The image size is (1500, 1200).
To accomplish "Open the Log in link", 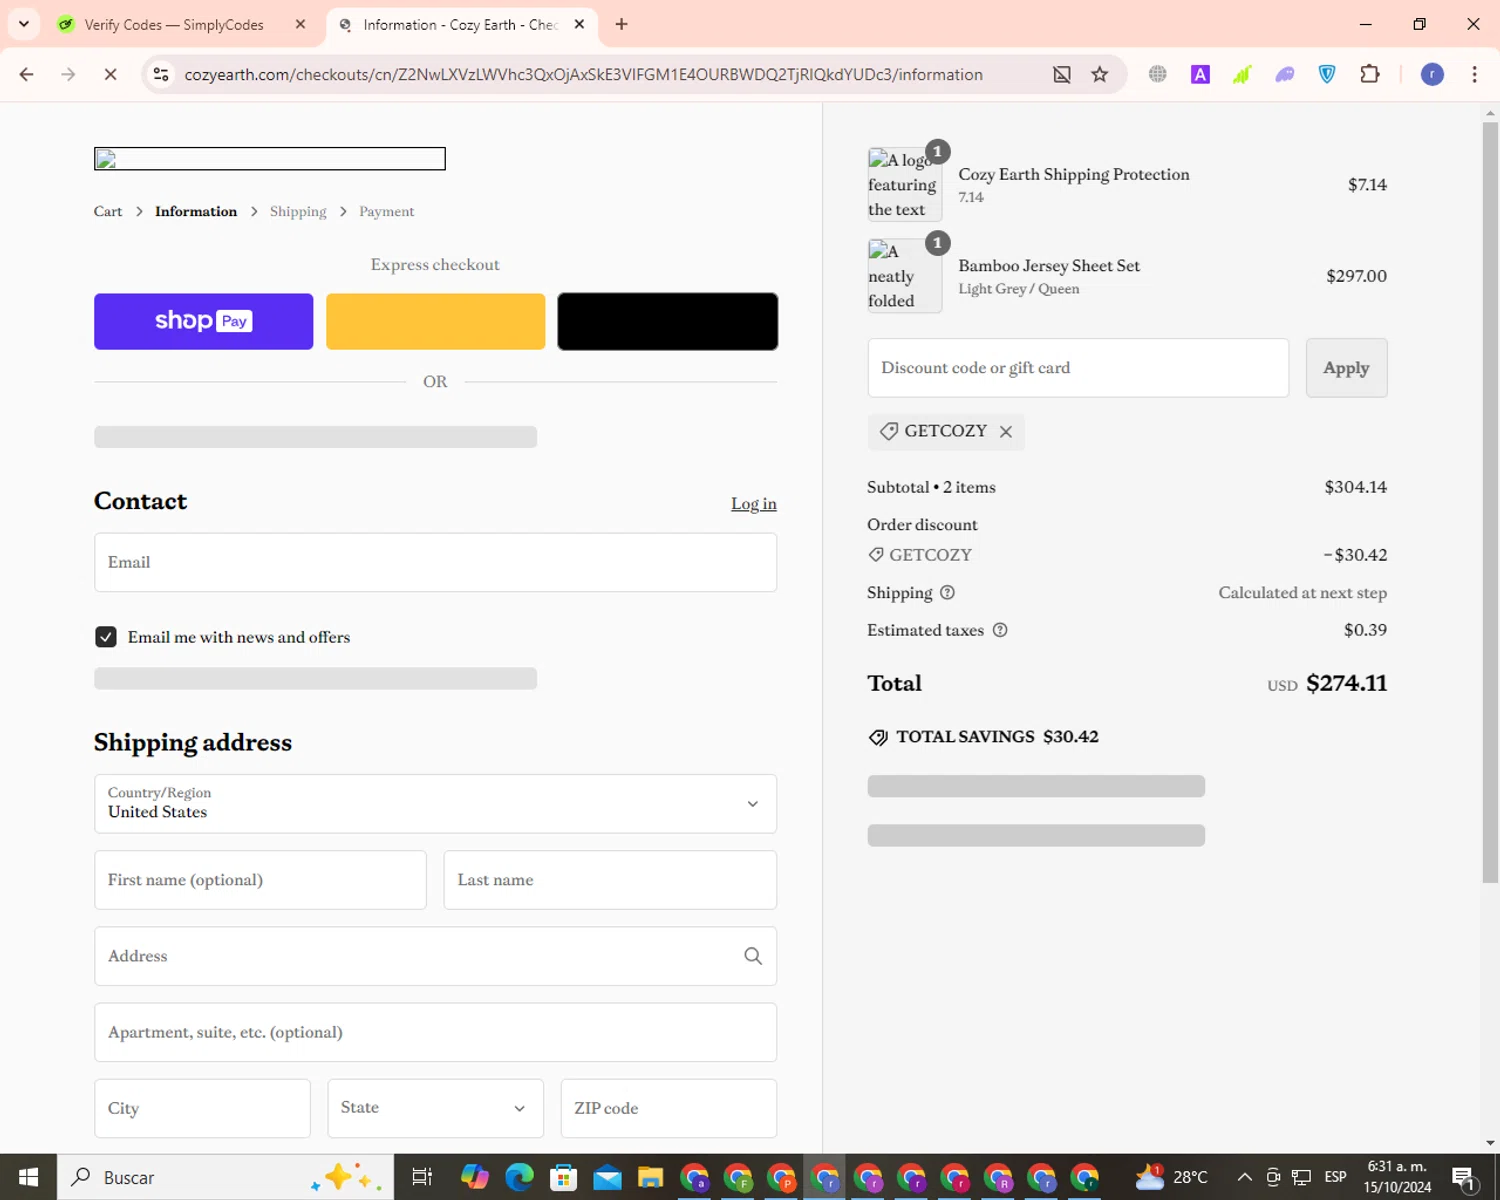I will (753, 504).
